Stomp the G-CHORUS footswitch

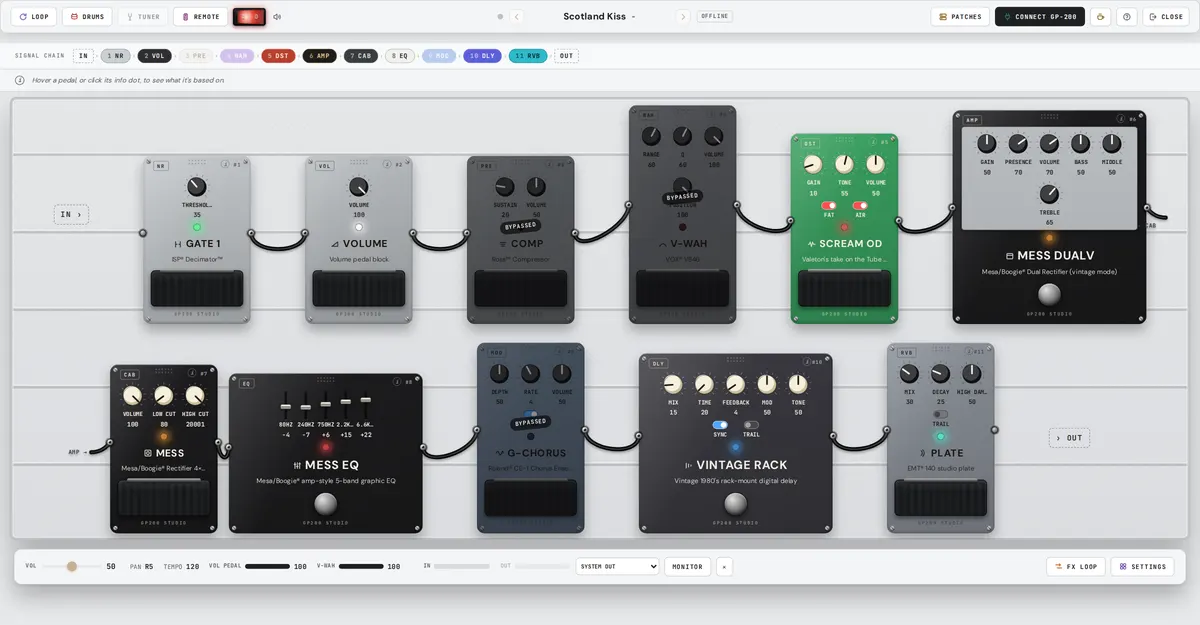pyautogui.click(x=530, y=498)
